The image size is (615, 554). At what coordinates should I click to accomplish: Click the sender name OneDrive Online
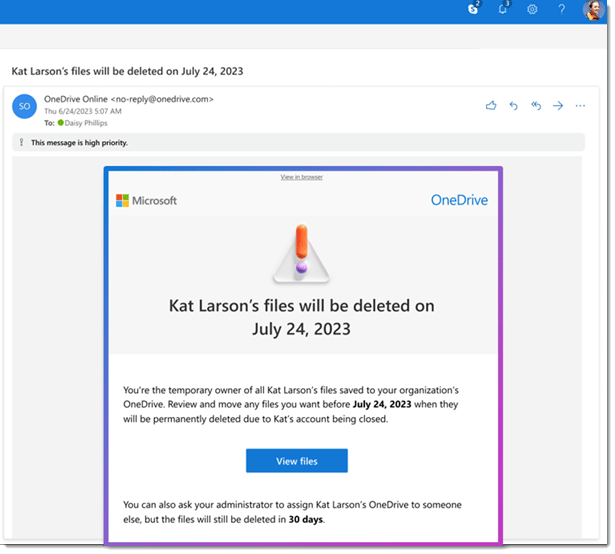click(x=76, y=99)
